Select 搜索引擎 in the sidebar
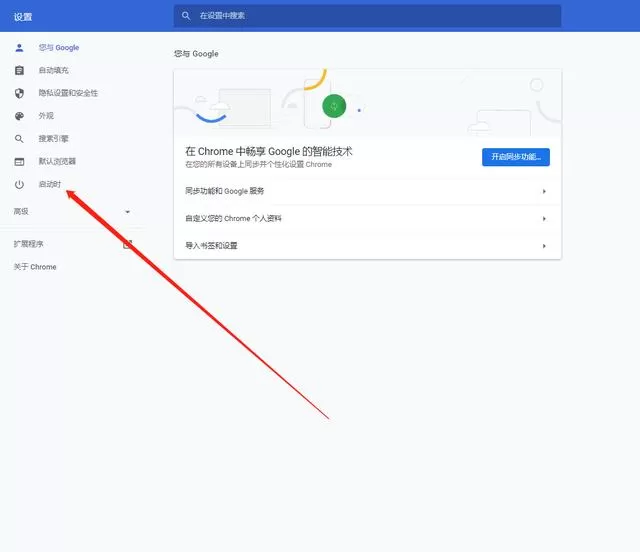Viewport: 640px width, 552px height. click(53, 139)
